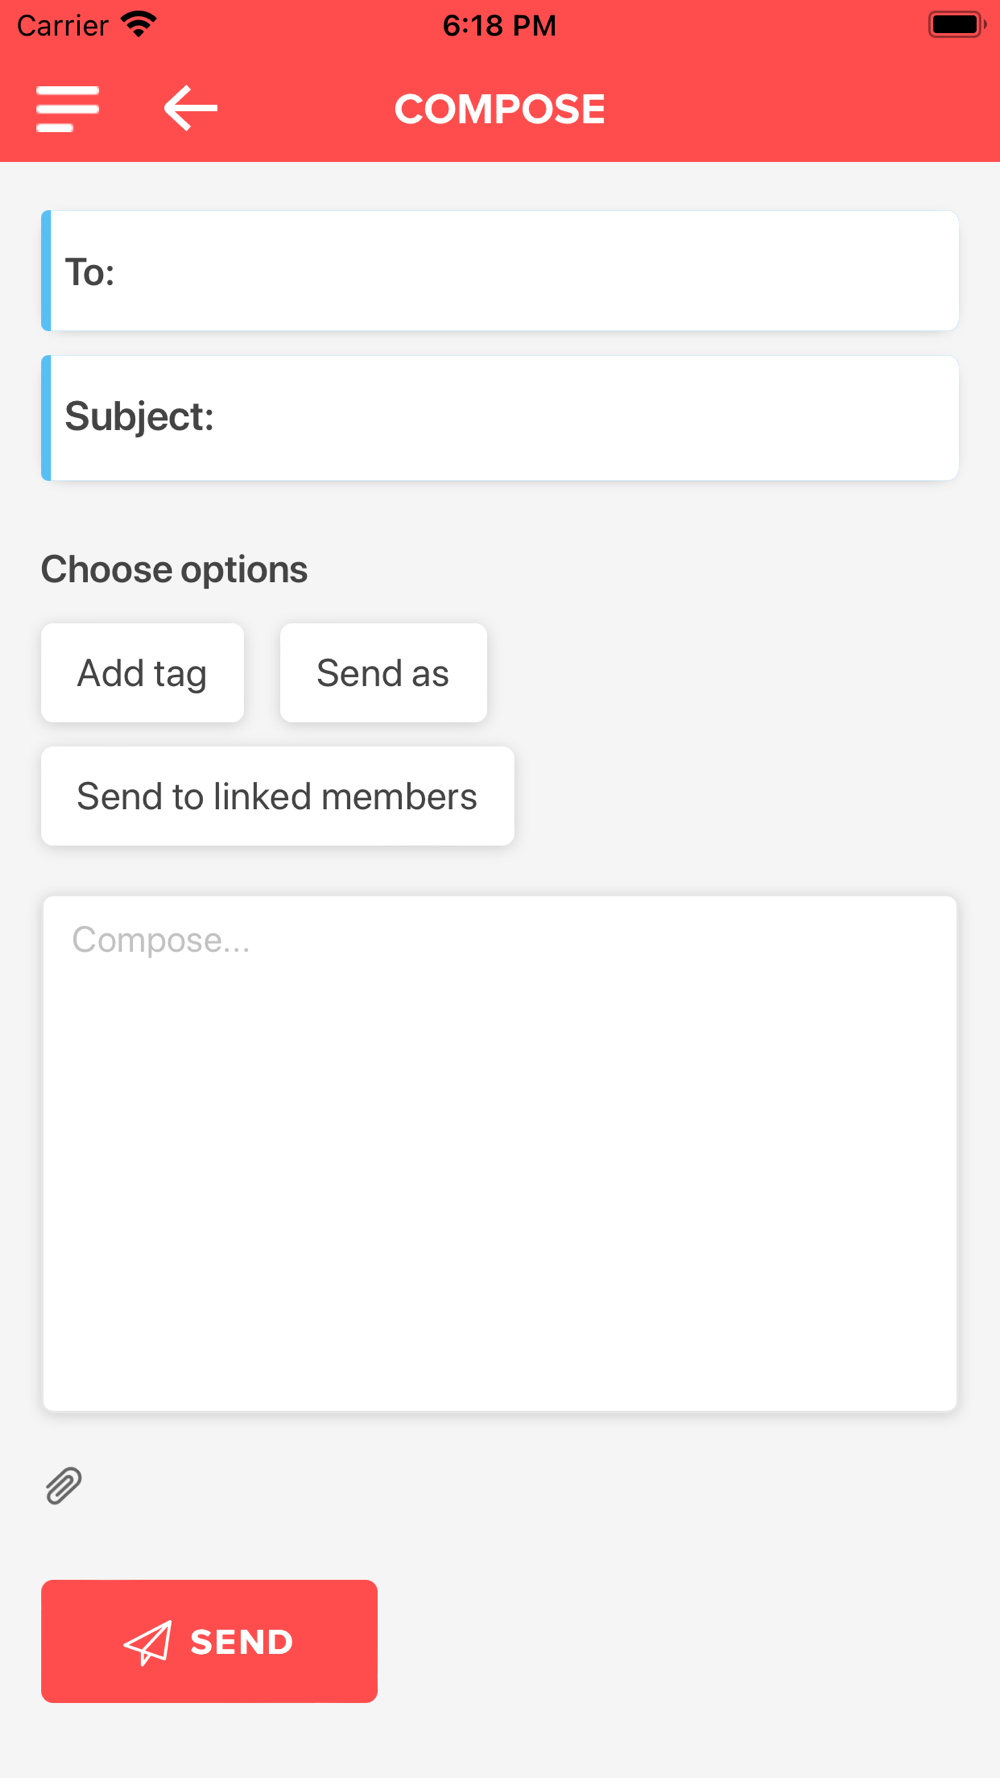
Task: Click the "Subject:" field label
Action: pos(139,417)
